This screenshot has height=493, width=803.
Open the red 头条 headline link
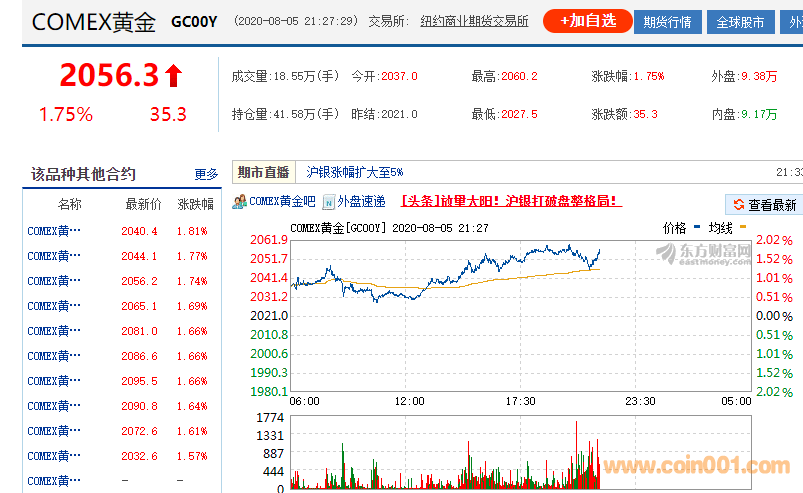coord(511,201)
